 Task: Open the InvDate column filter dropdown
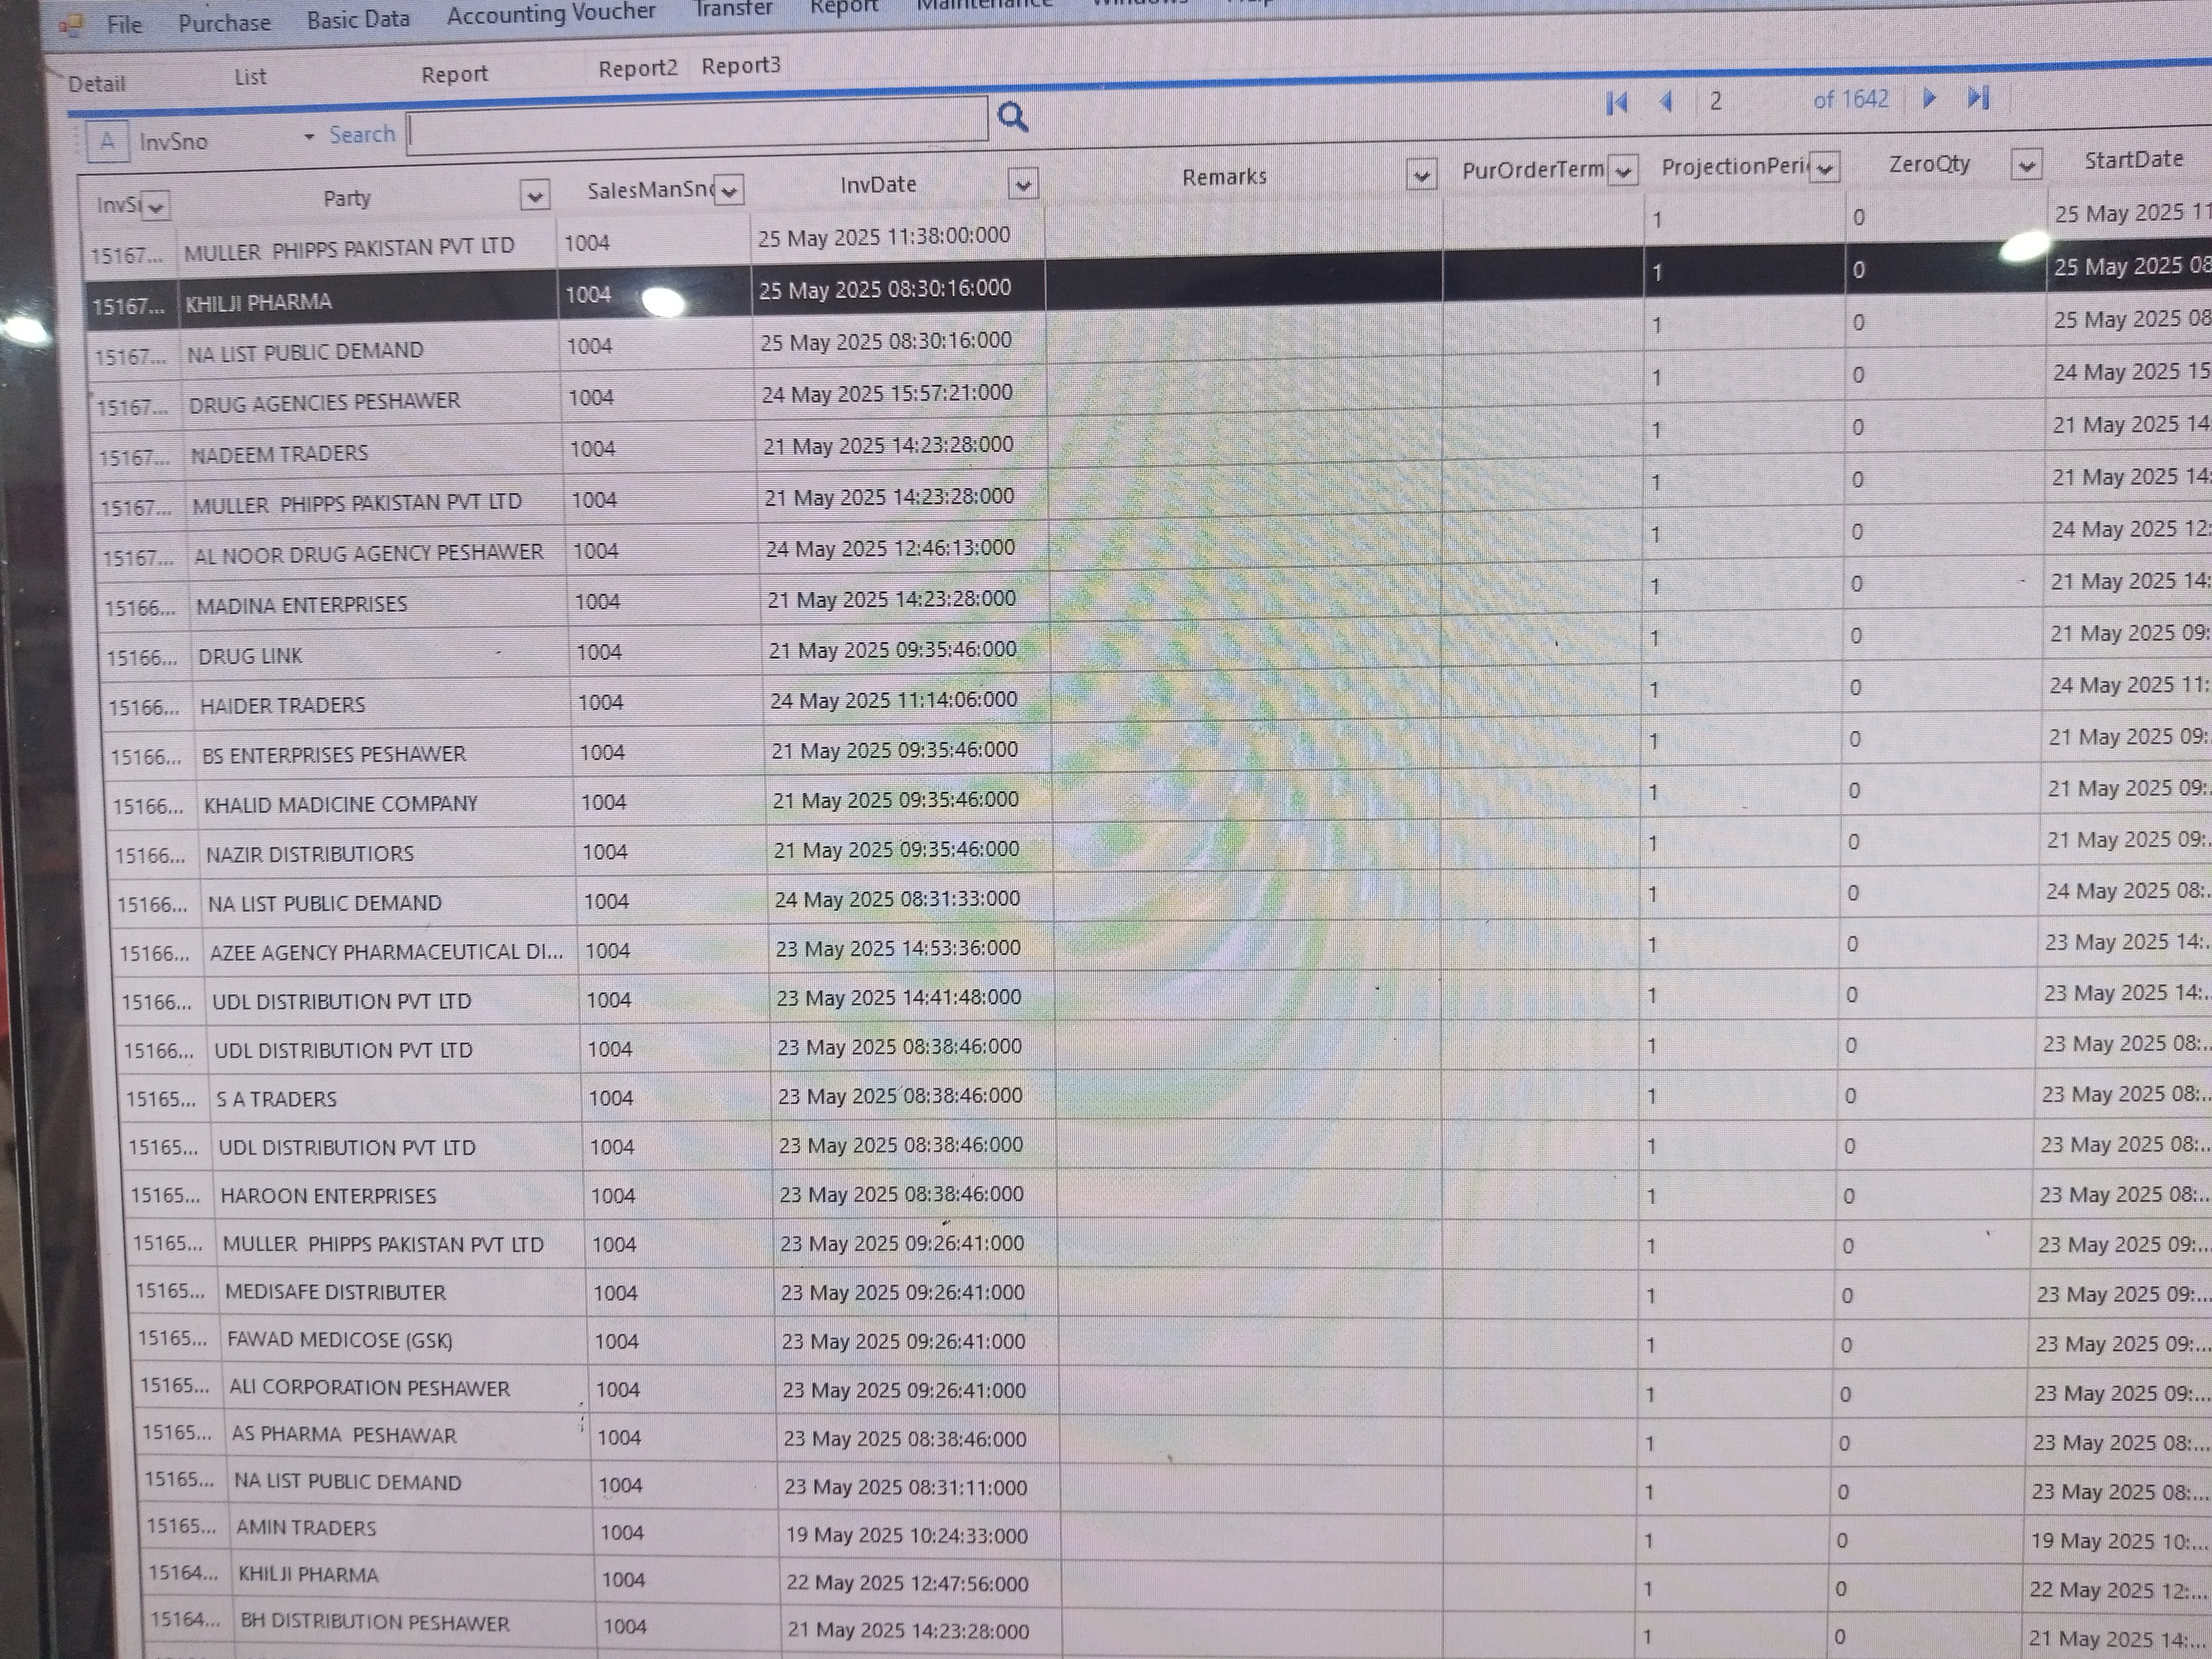pyautogui.click(x=1022, y=184)
